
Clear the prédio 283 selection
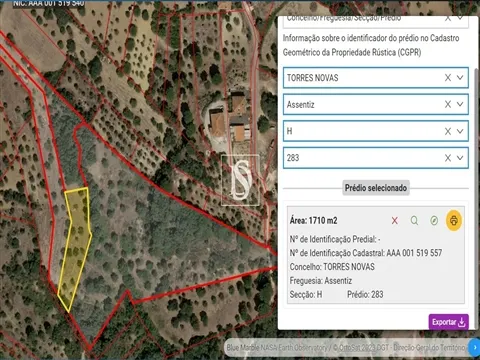coord(448,158)
